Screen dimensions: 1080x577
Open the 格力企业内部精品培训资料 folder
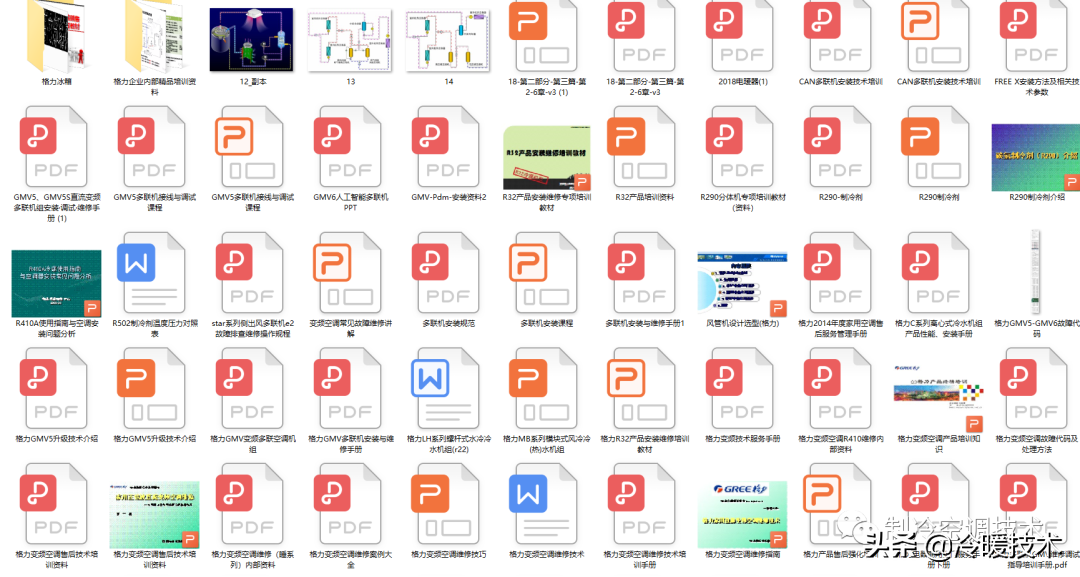pos(154,34)
